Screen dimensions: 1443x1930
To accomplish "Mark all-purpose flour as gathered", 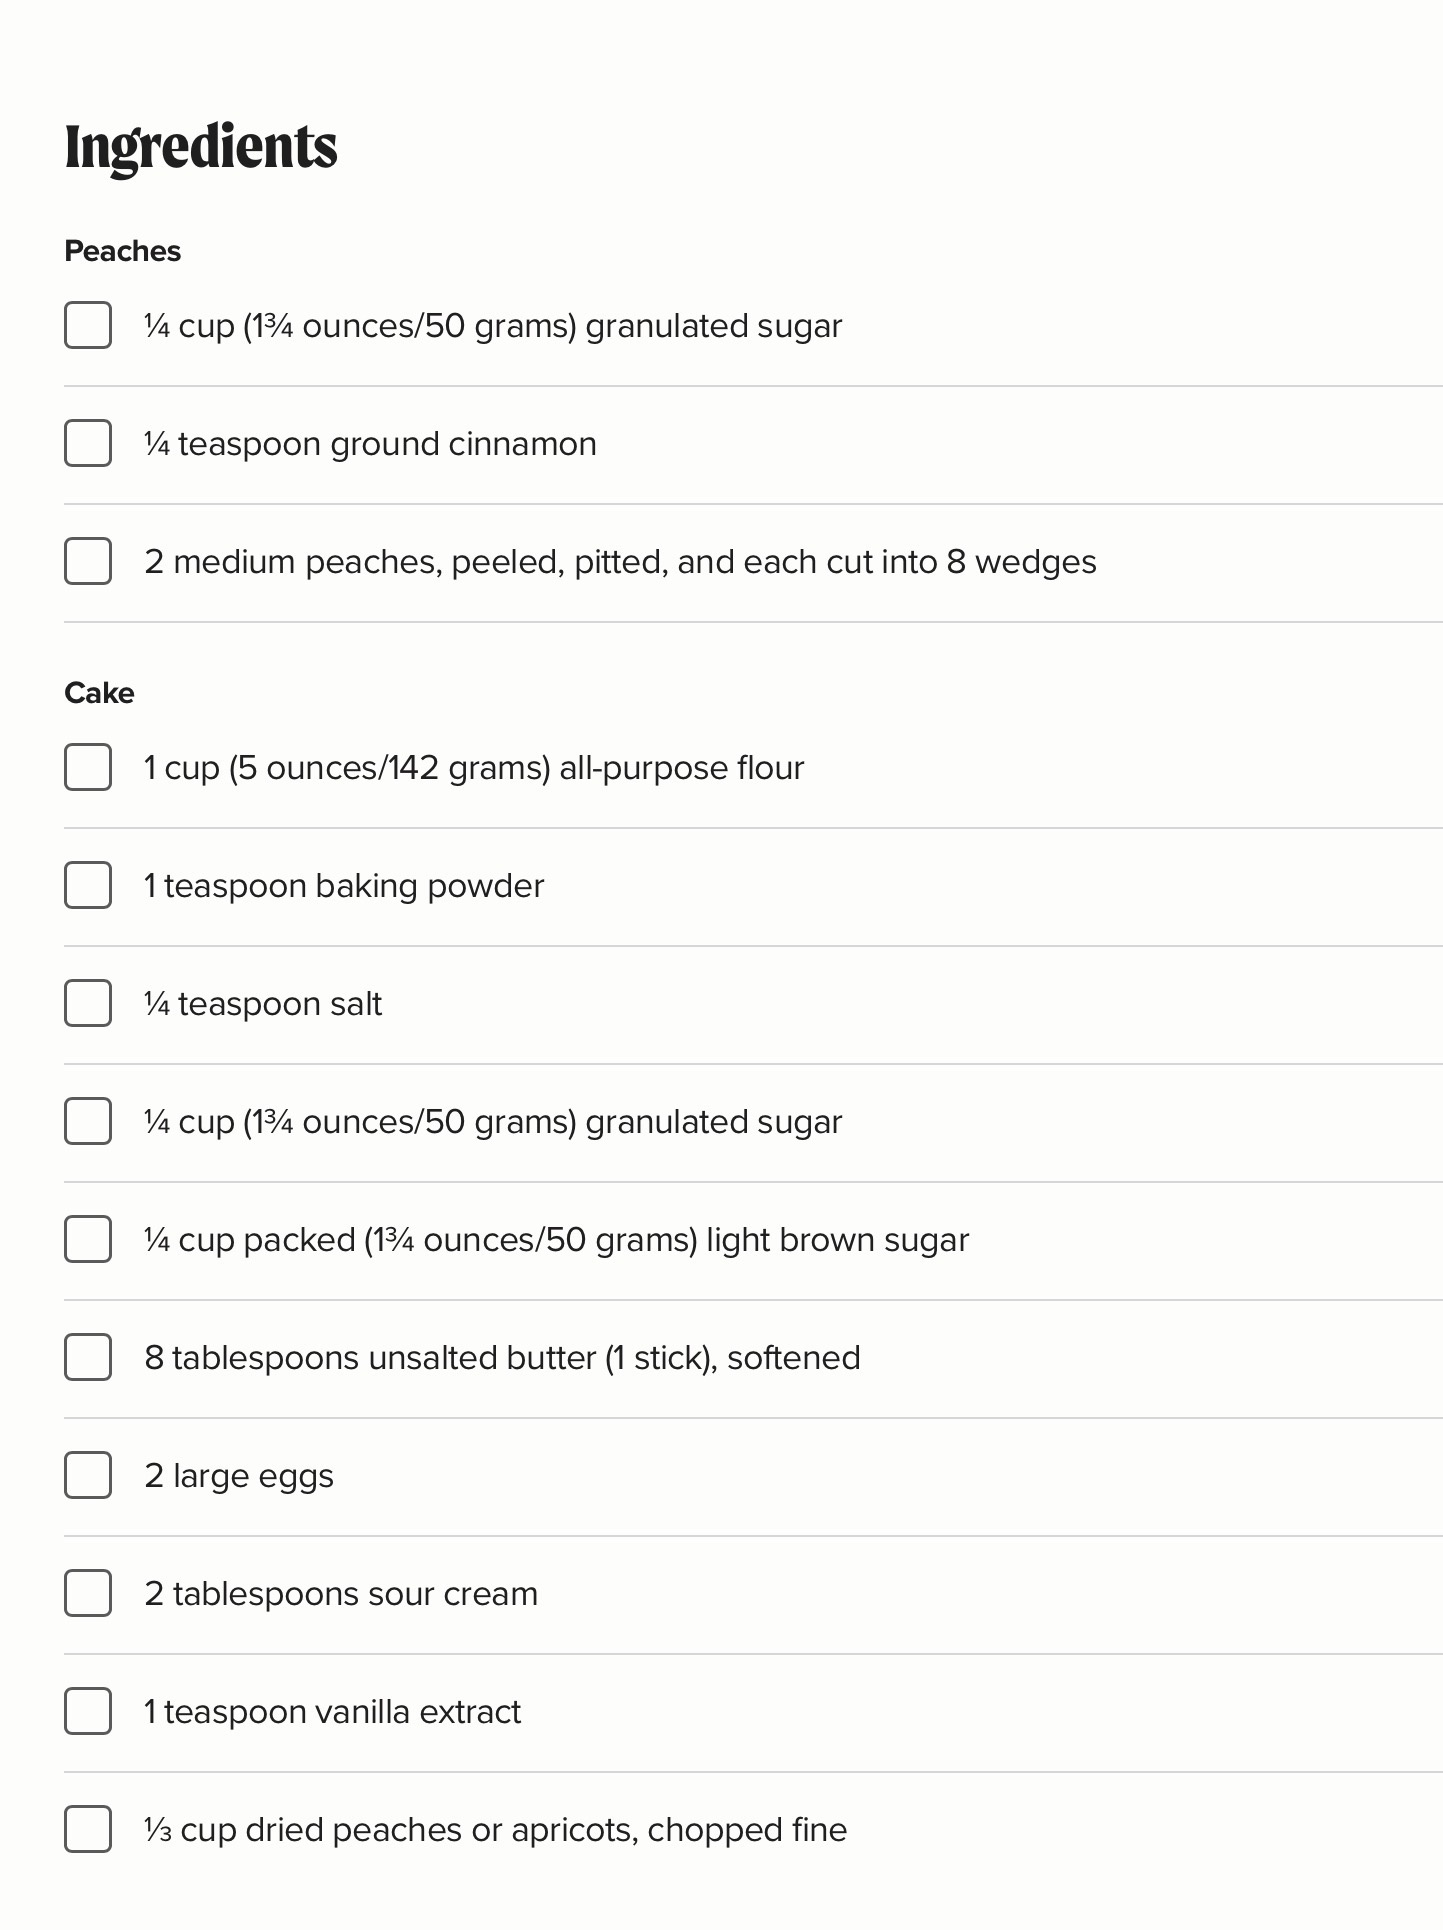I will tap(88, 768).
